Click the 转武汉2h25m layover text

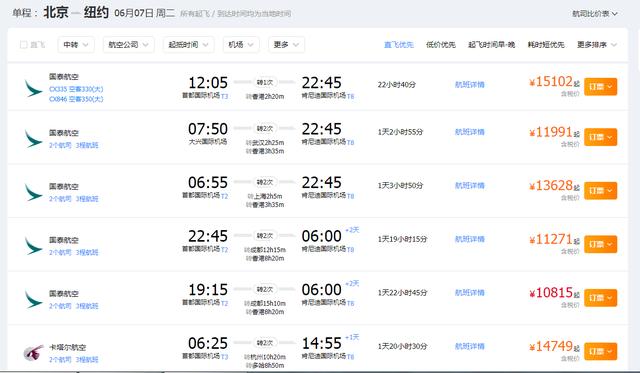pyautogui.click(x=265, y=142)
